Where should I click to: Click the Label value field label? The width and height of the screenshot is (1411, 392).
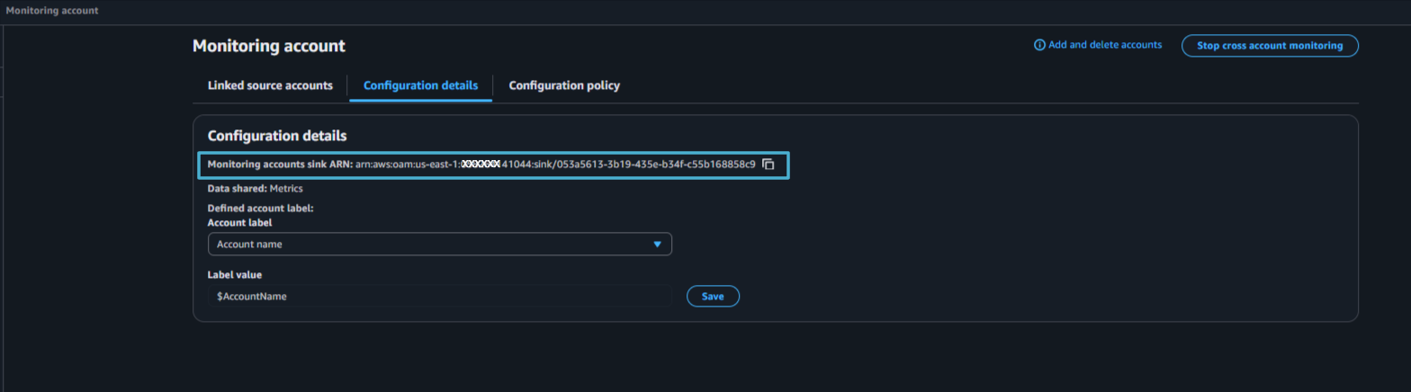[234, 274]
